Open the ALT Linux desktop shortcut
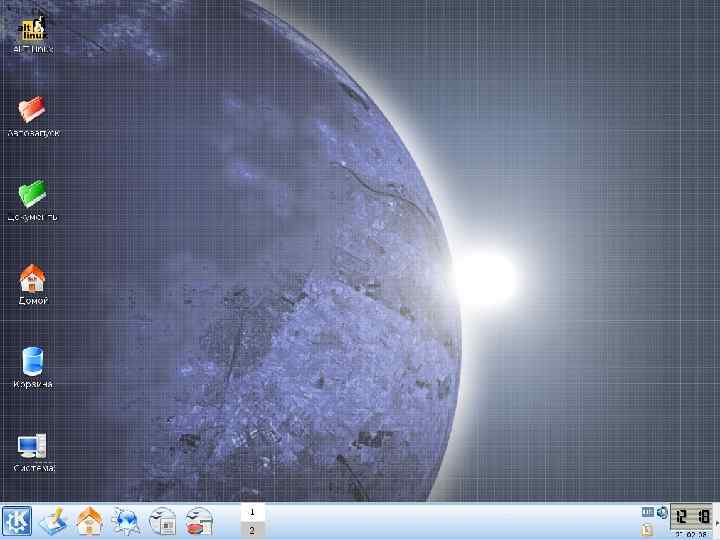This screenshot has width=720, height=540. (x=33, y=34)
